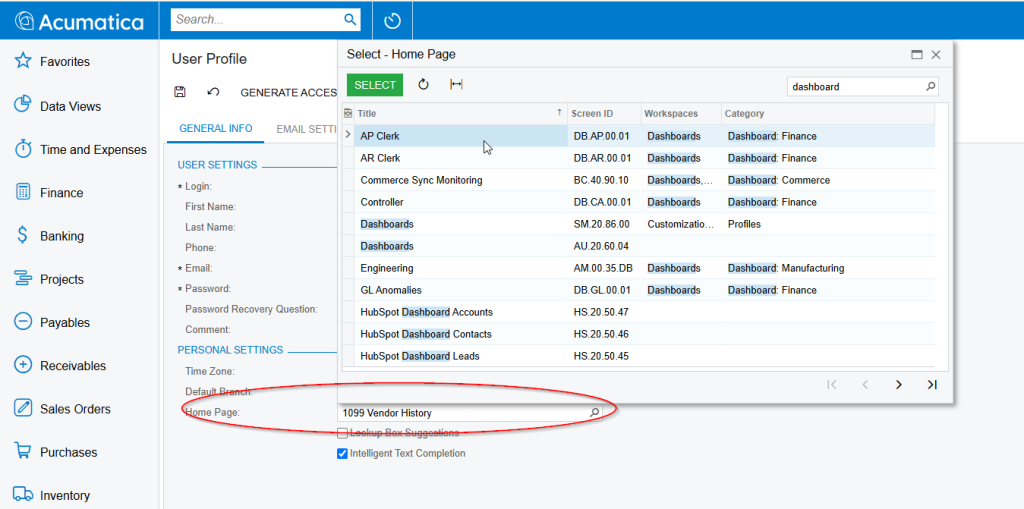Viewport: 1024px width, 509px height.
Task: Switch to the Email Settings tab
Action: click(306, 129)
